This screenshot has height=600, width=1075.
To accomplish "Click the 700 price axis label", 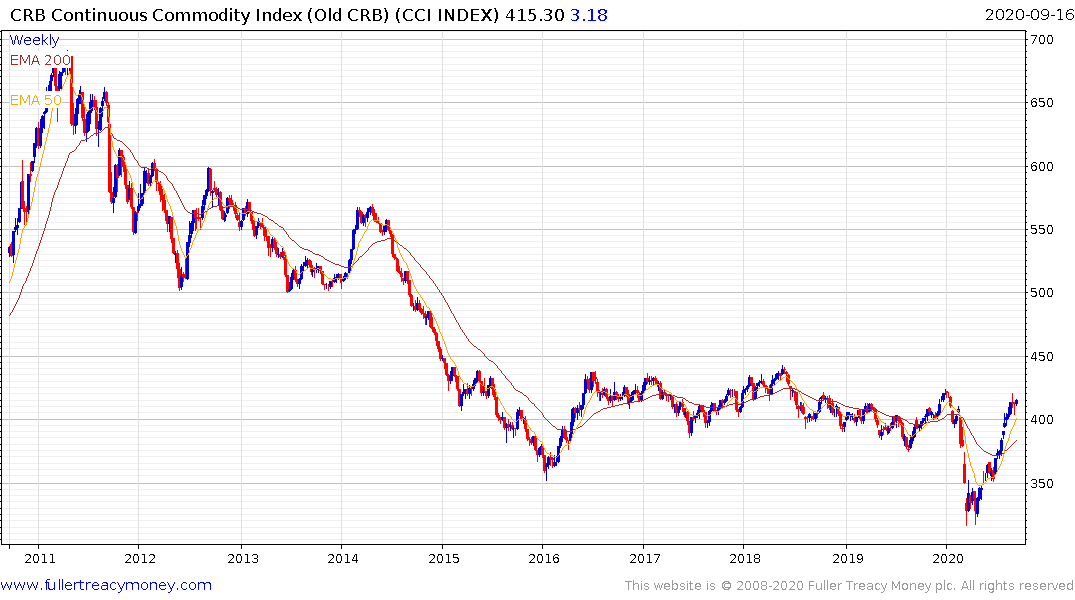I will point(1041,40).
